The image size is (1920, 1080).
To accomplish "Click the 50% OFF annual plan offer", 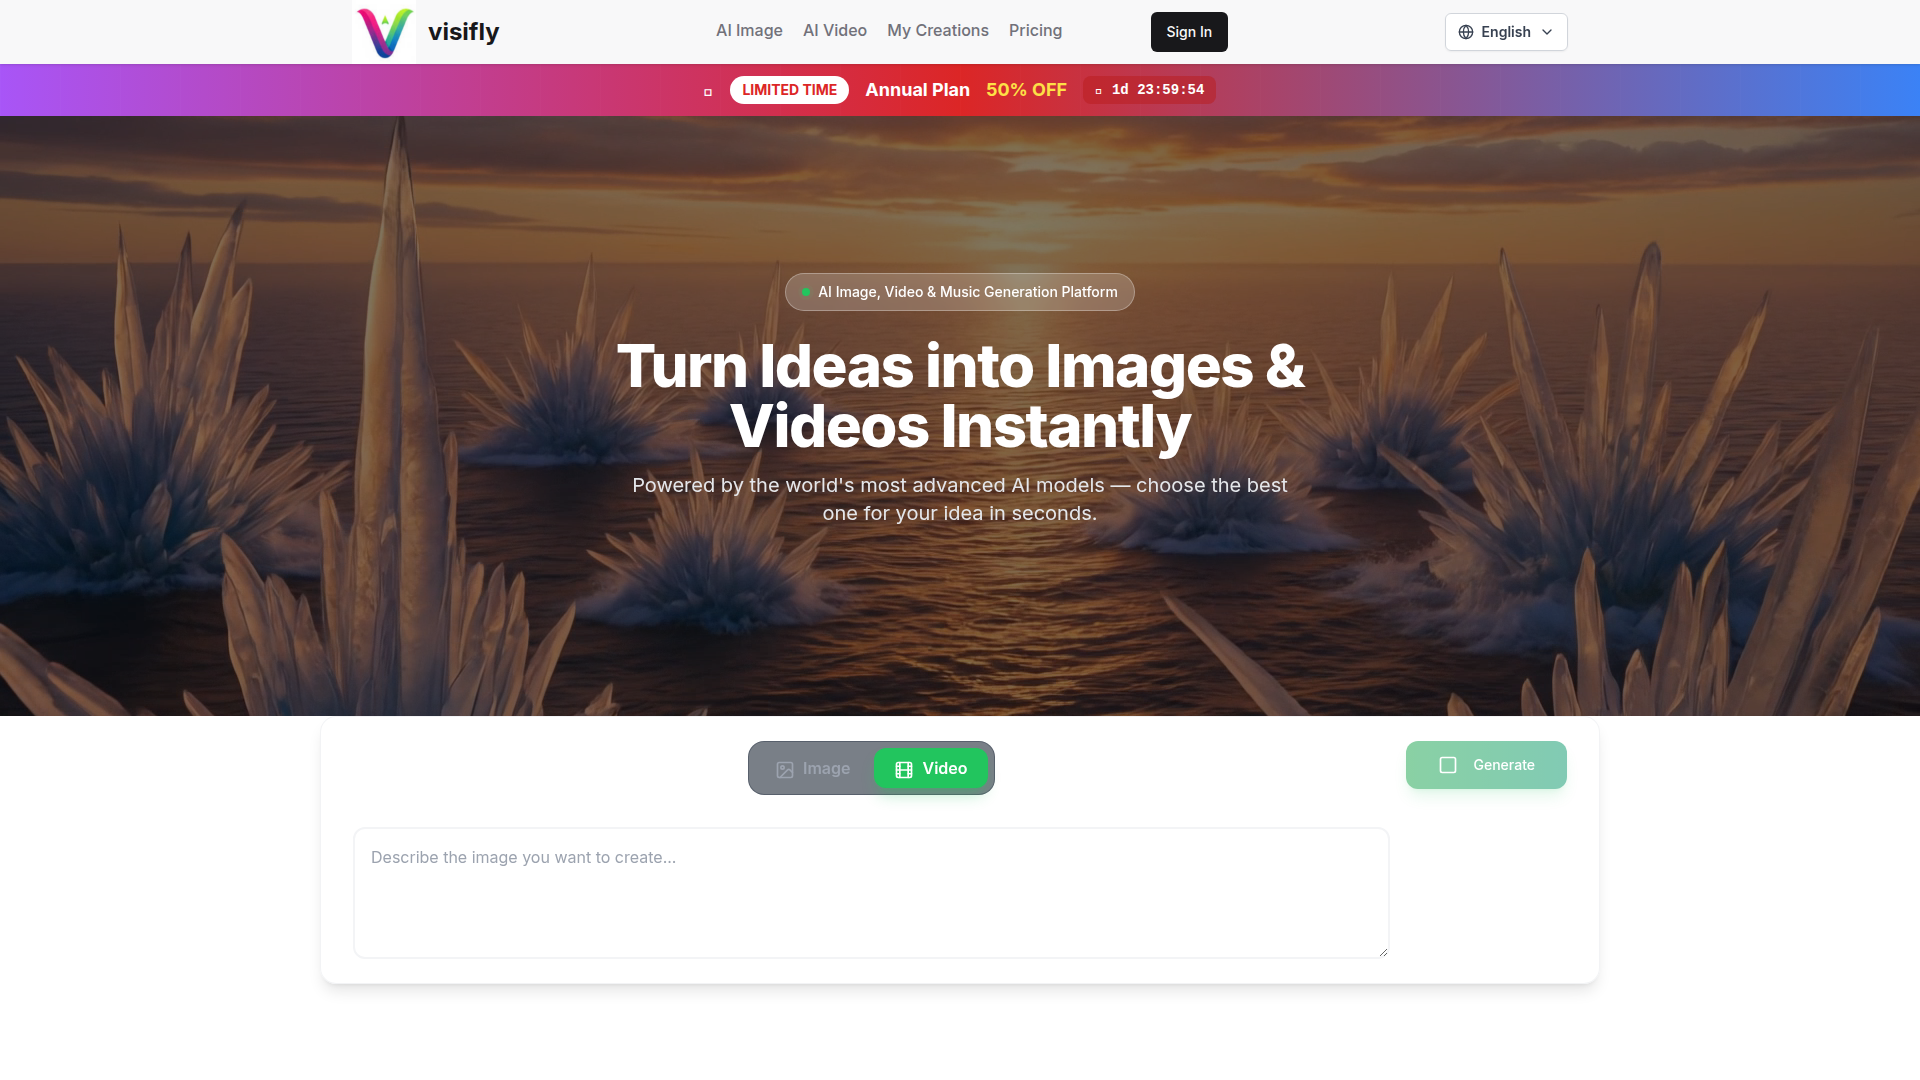I will pyautogui.click(x=1026, y=90).
